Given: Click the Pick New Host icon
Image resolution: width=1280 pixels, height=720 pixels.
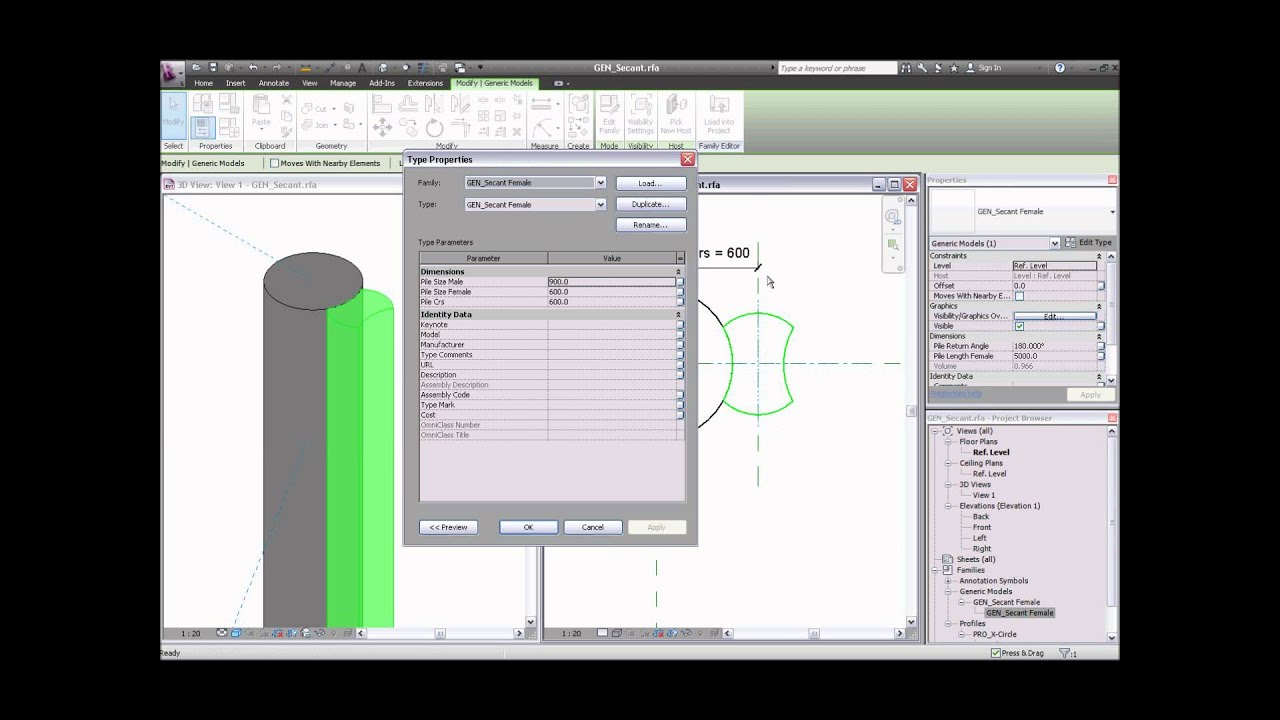Looking at the screenshot, I should pyautogui.click(x=676, y=112).
